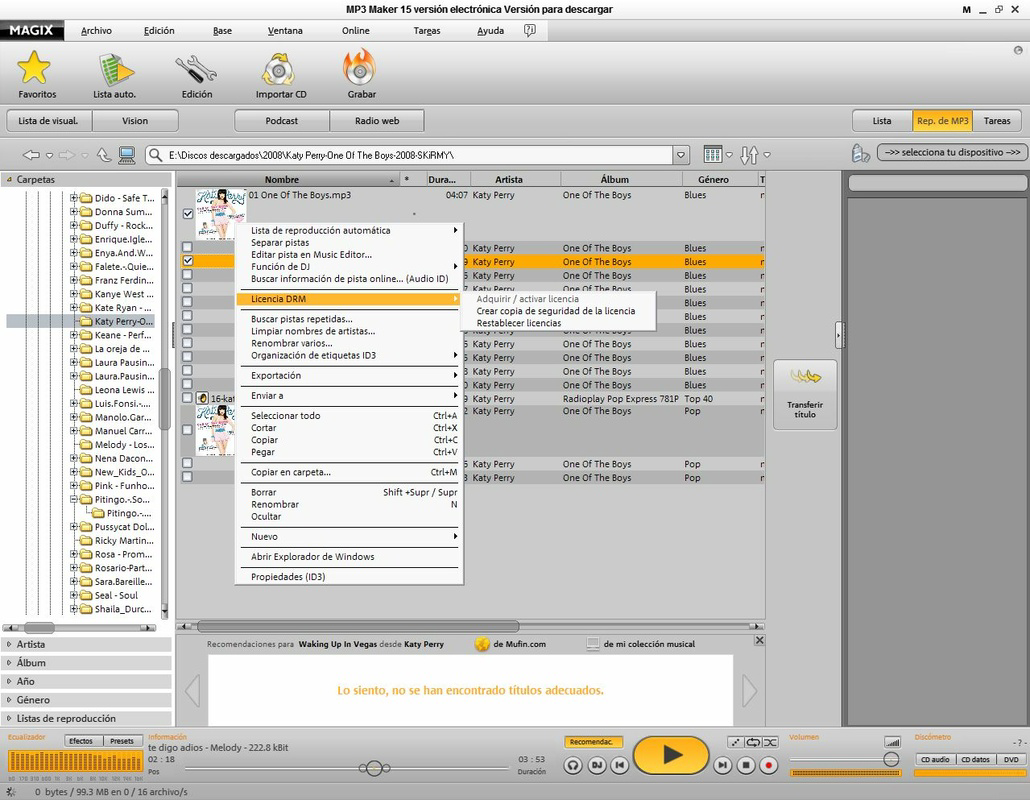Screen dimensions: 1030x800
Task: Open the Tareas menu in the menu bar
Action: click(427, 30)
